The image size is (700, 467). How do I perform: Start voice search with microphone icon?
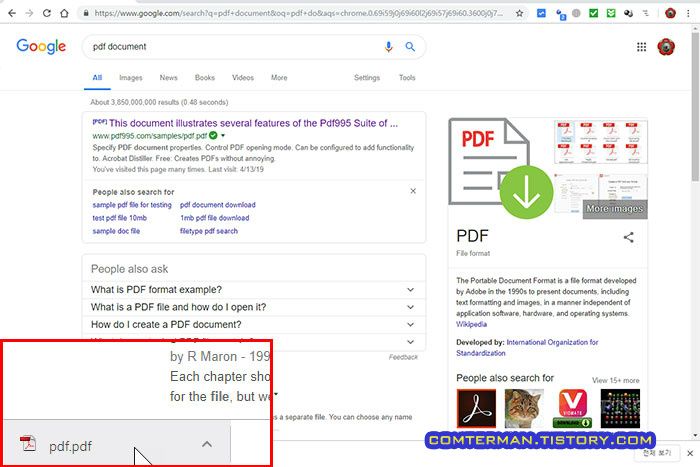click(x=388, y=46)
